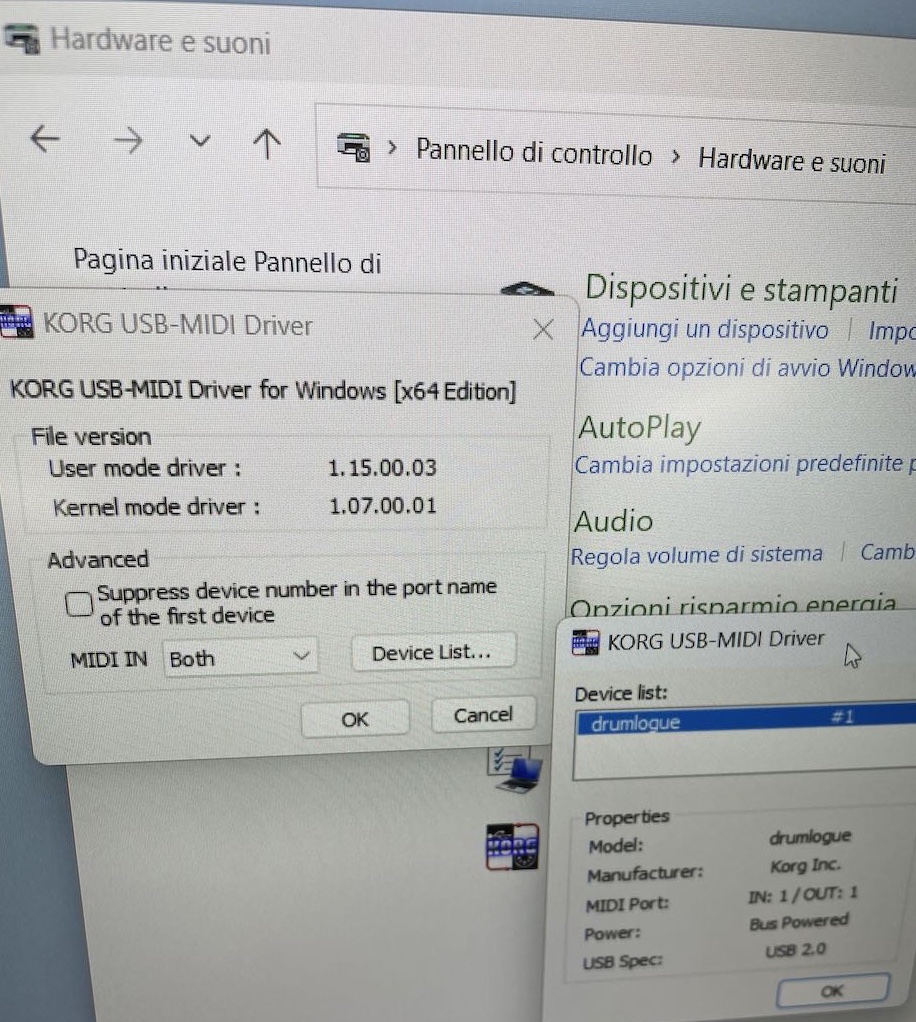Go up one level with up arrow

tap(267, 144)
